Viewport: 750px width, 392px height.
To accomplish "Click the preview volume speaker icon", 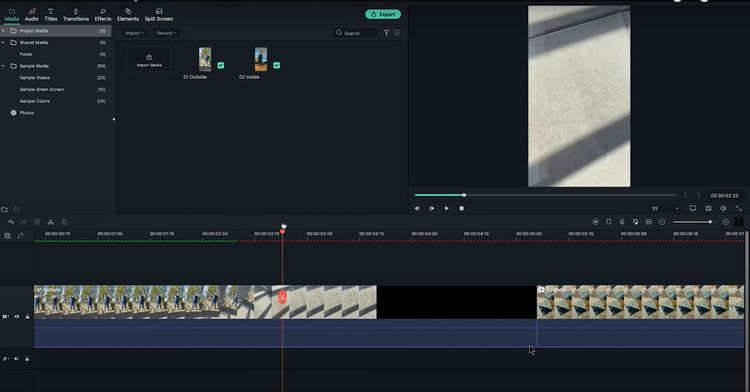I will (723, 208).
